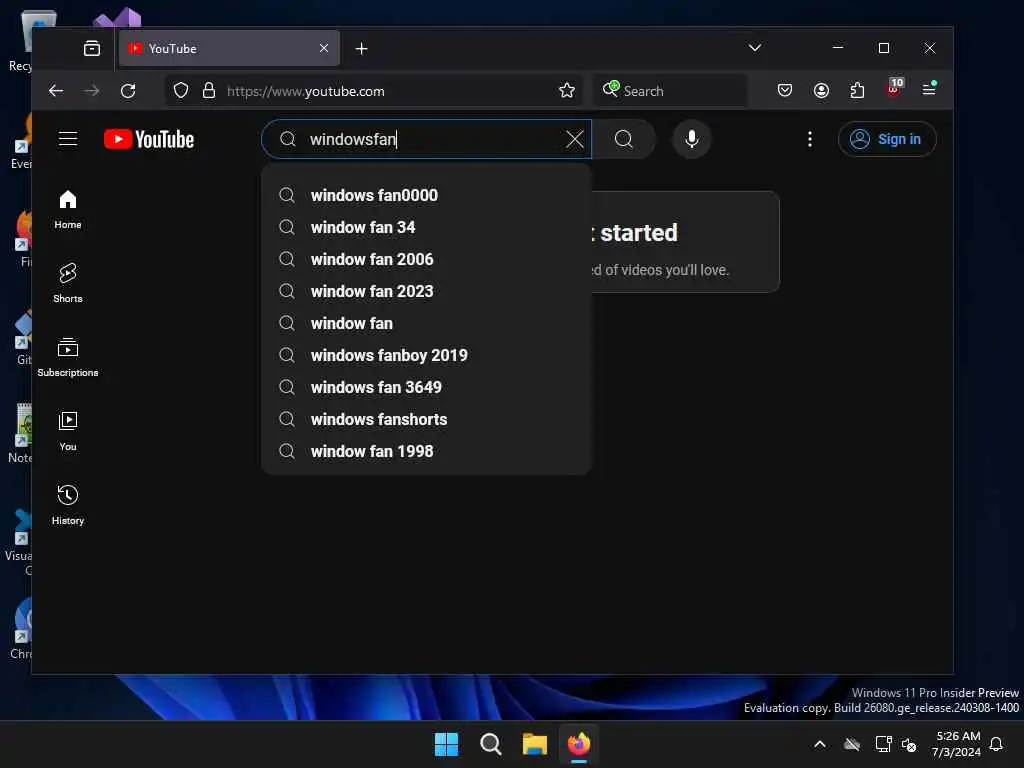Screen dimensions: 1024x768
Task: Click the YouTube search magnifier button
Action: [x=624, y=139]
